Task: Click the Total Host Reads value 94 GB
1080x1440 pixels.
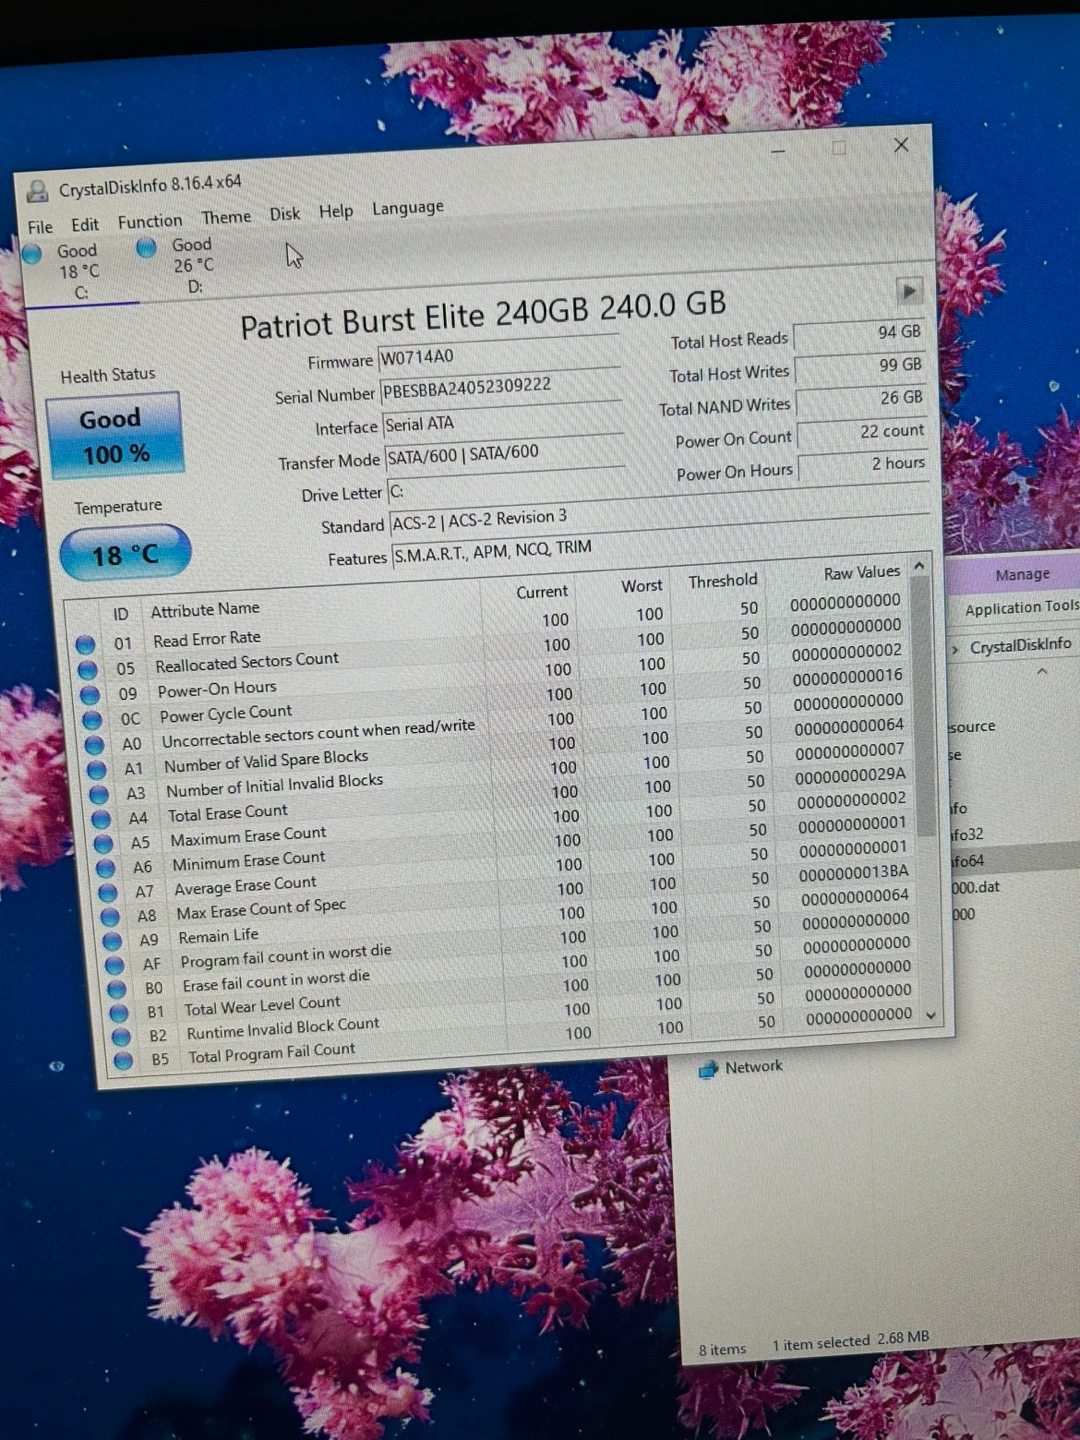Action: 859,334
